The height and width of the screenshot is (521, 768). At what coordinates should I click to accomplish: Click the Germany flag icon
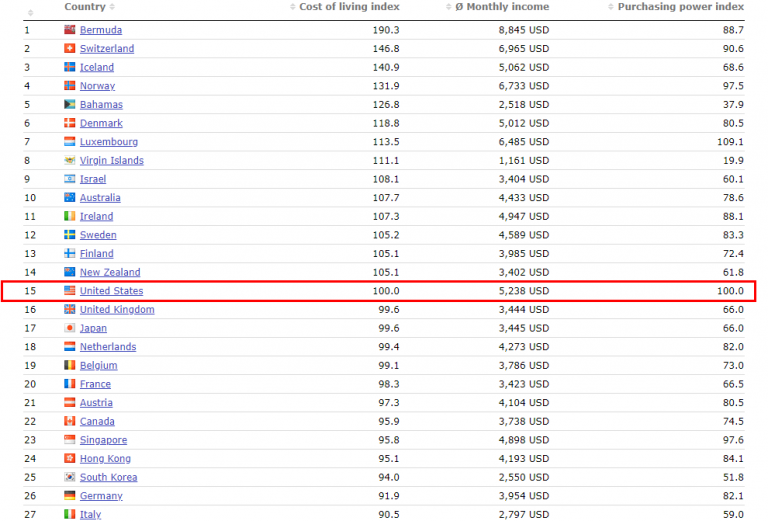(70, 495)
